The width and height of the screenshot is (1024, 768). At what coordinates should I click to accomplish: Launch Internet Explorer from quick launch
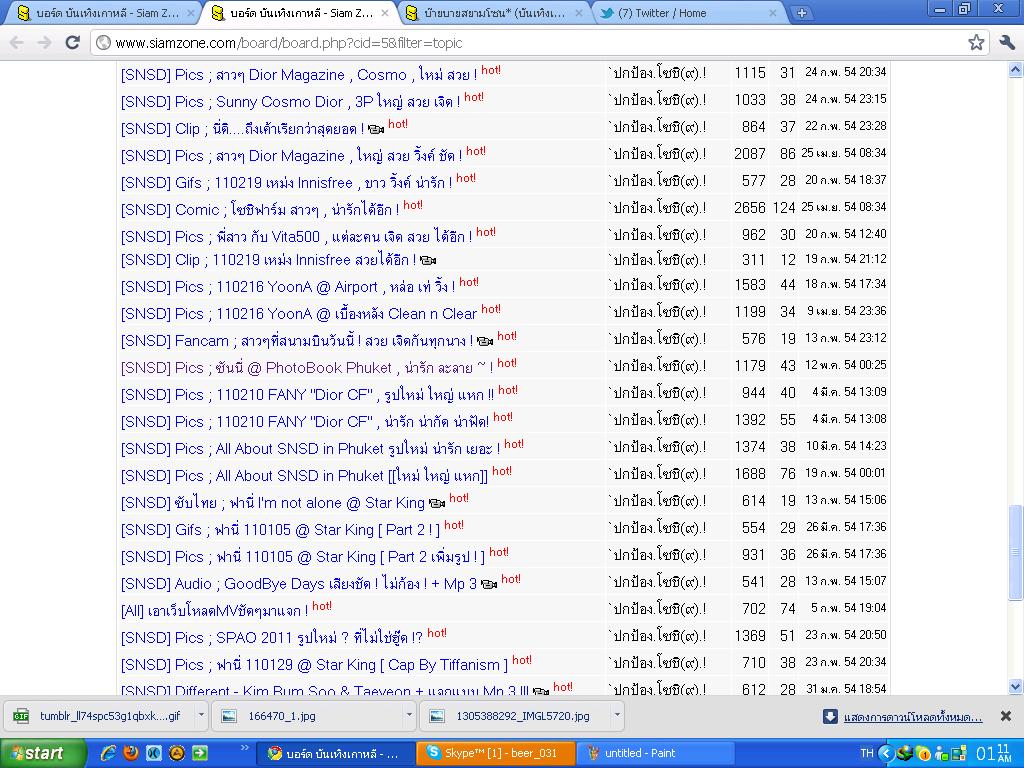[x=108, y=753]
